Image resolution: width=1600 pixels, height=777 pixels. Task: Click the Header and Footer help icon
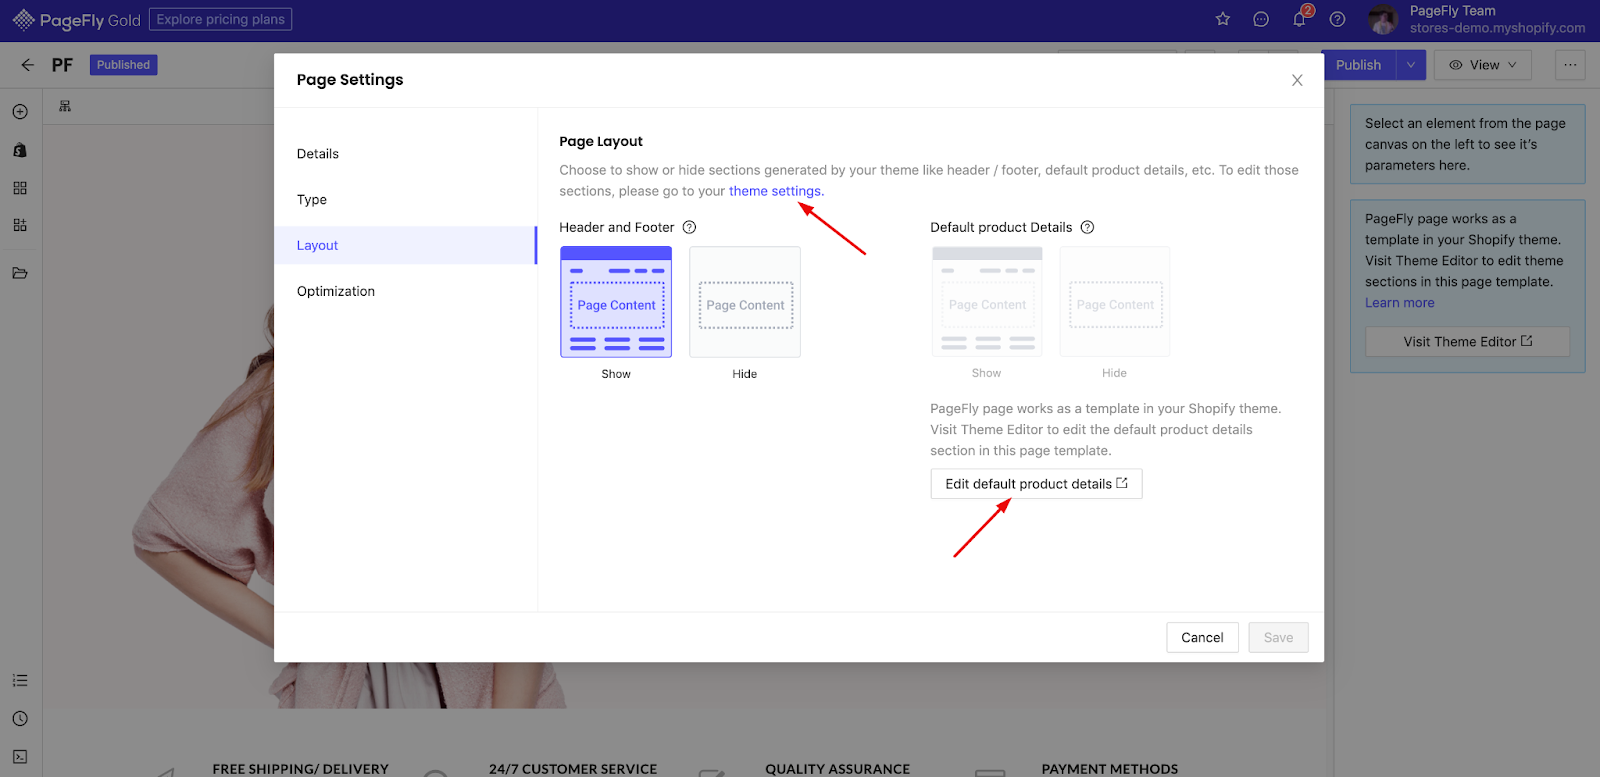pyautogui.click(x=689, y=227)
